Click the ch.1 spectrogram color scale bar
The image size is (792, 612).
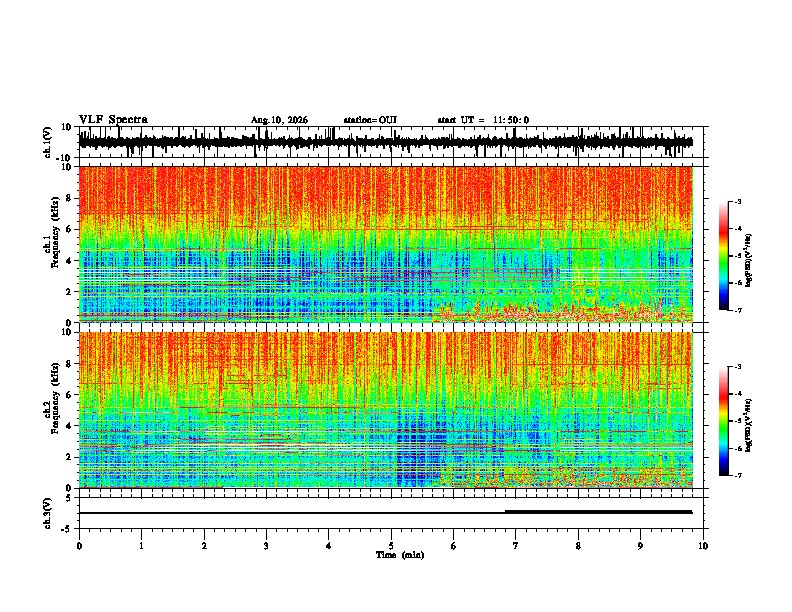click(724, 256)
